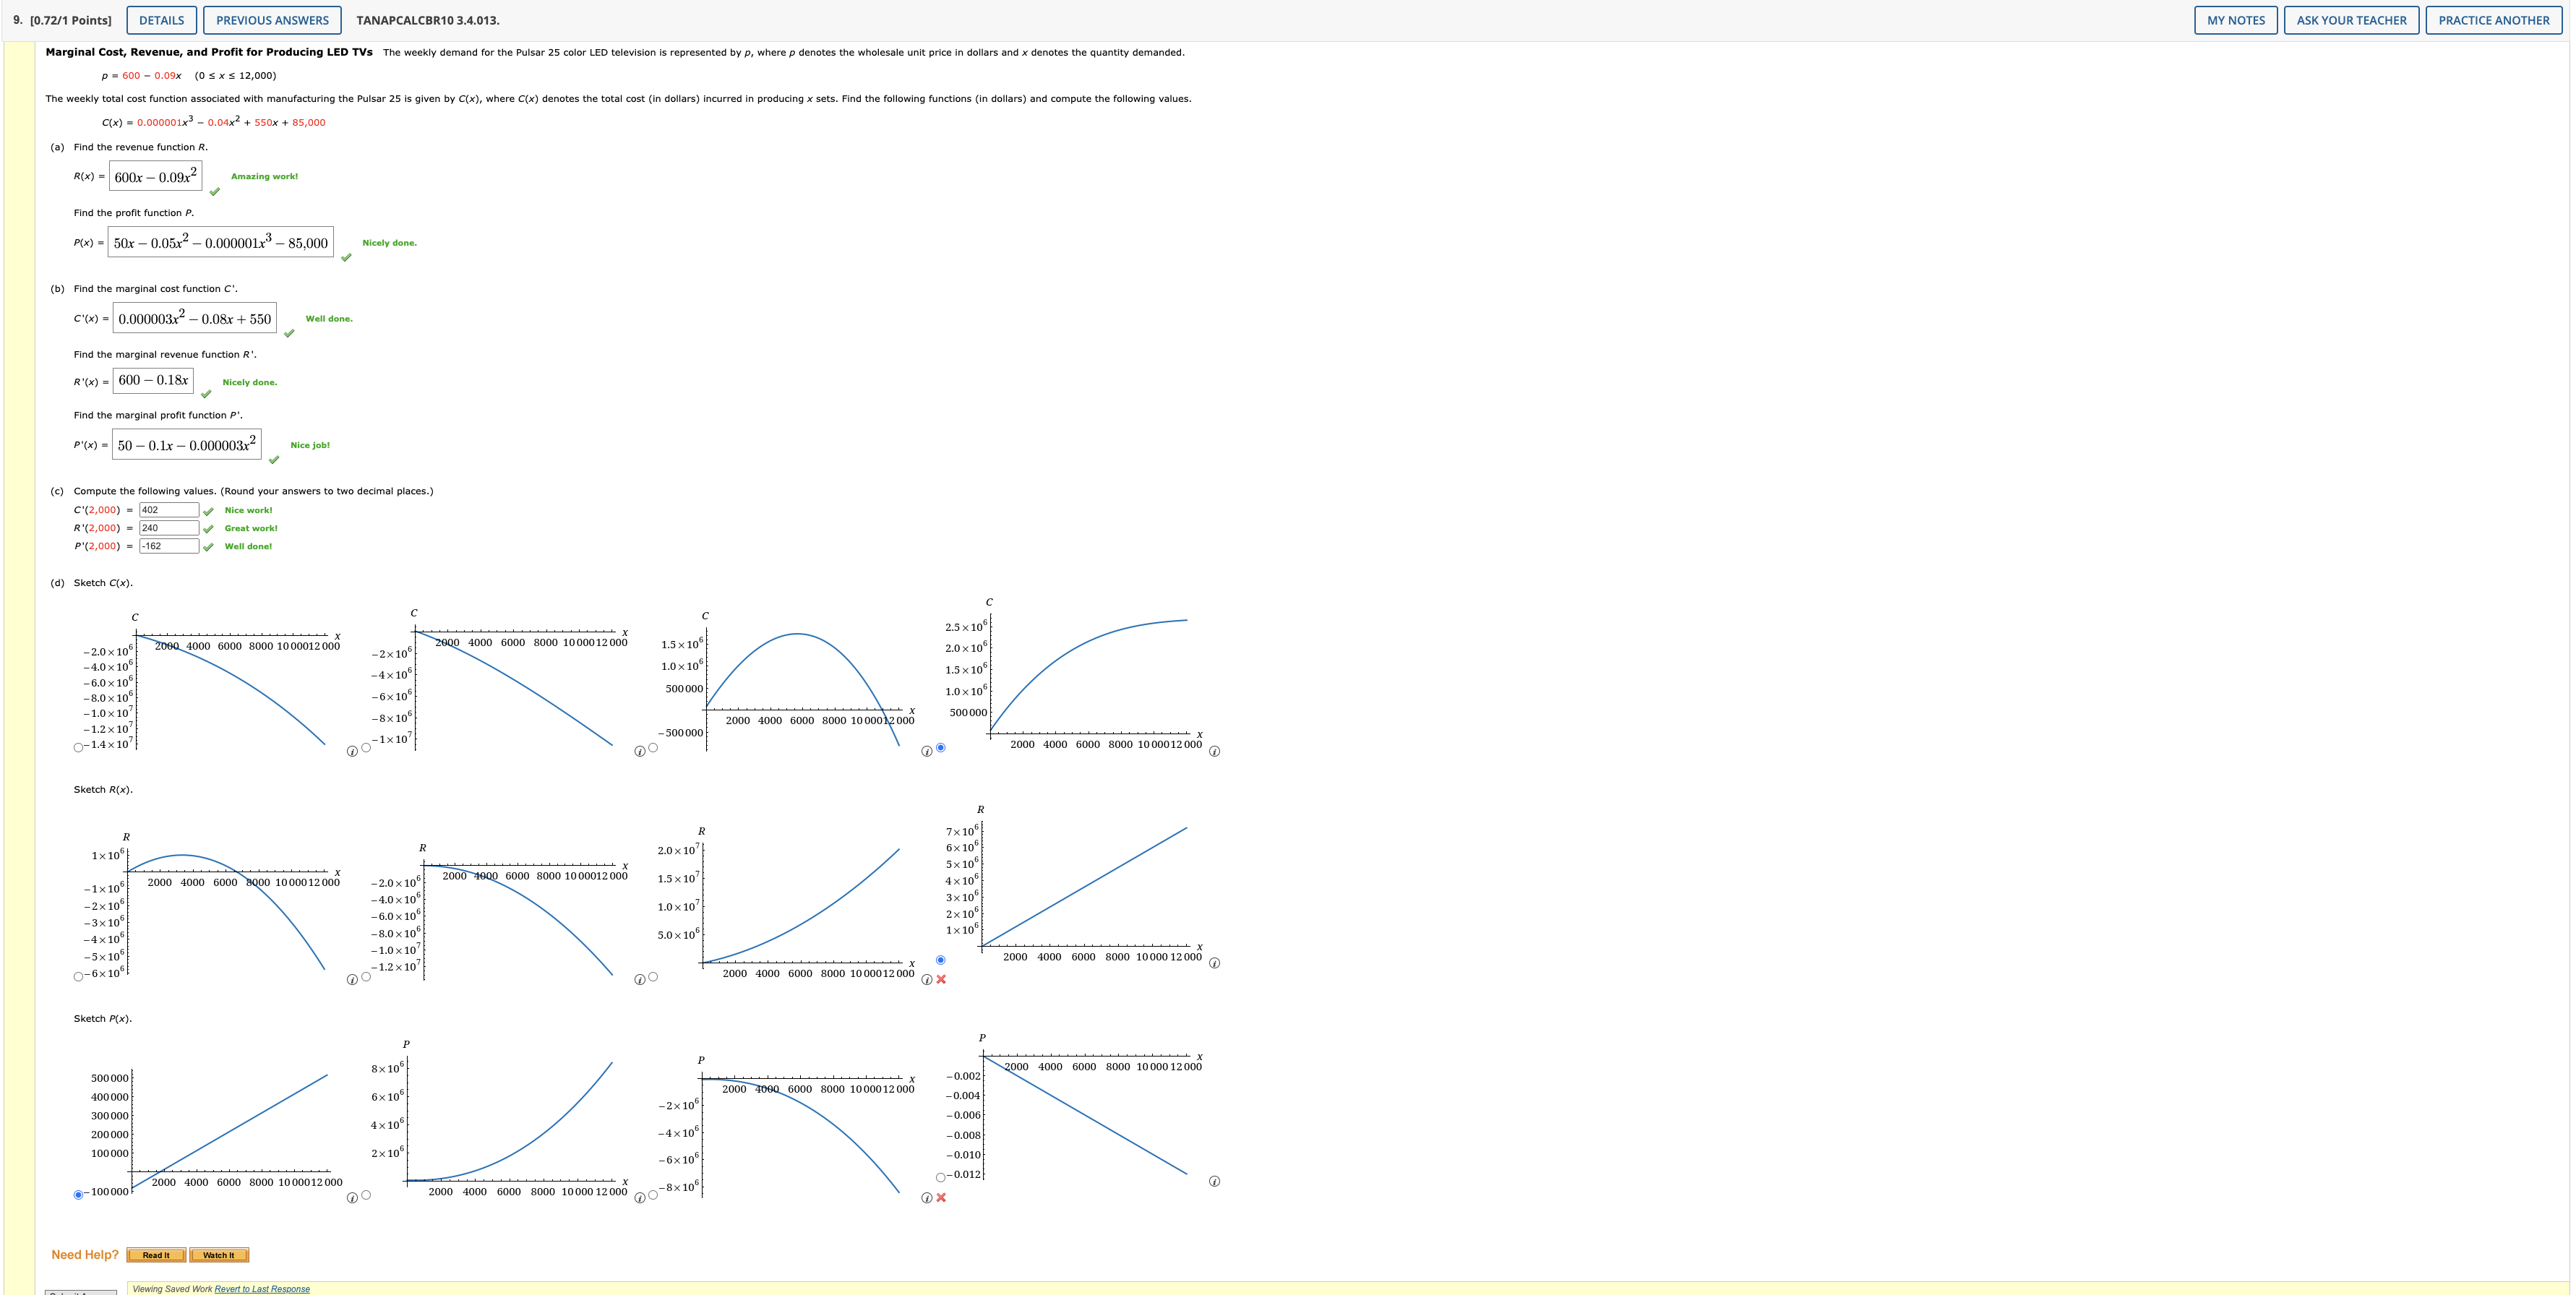
Task: Choose the concave-down arch C(x) graph option
Action: (653, 747)
